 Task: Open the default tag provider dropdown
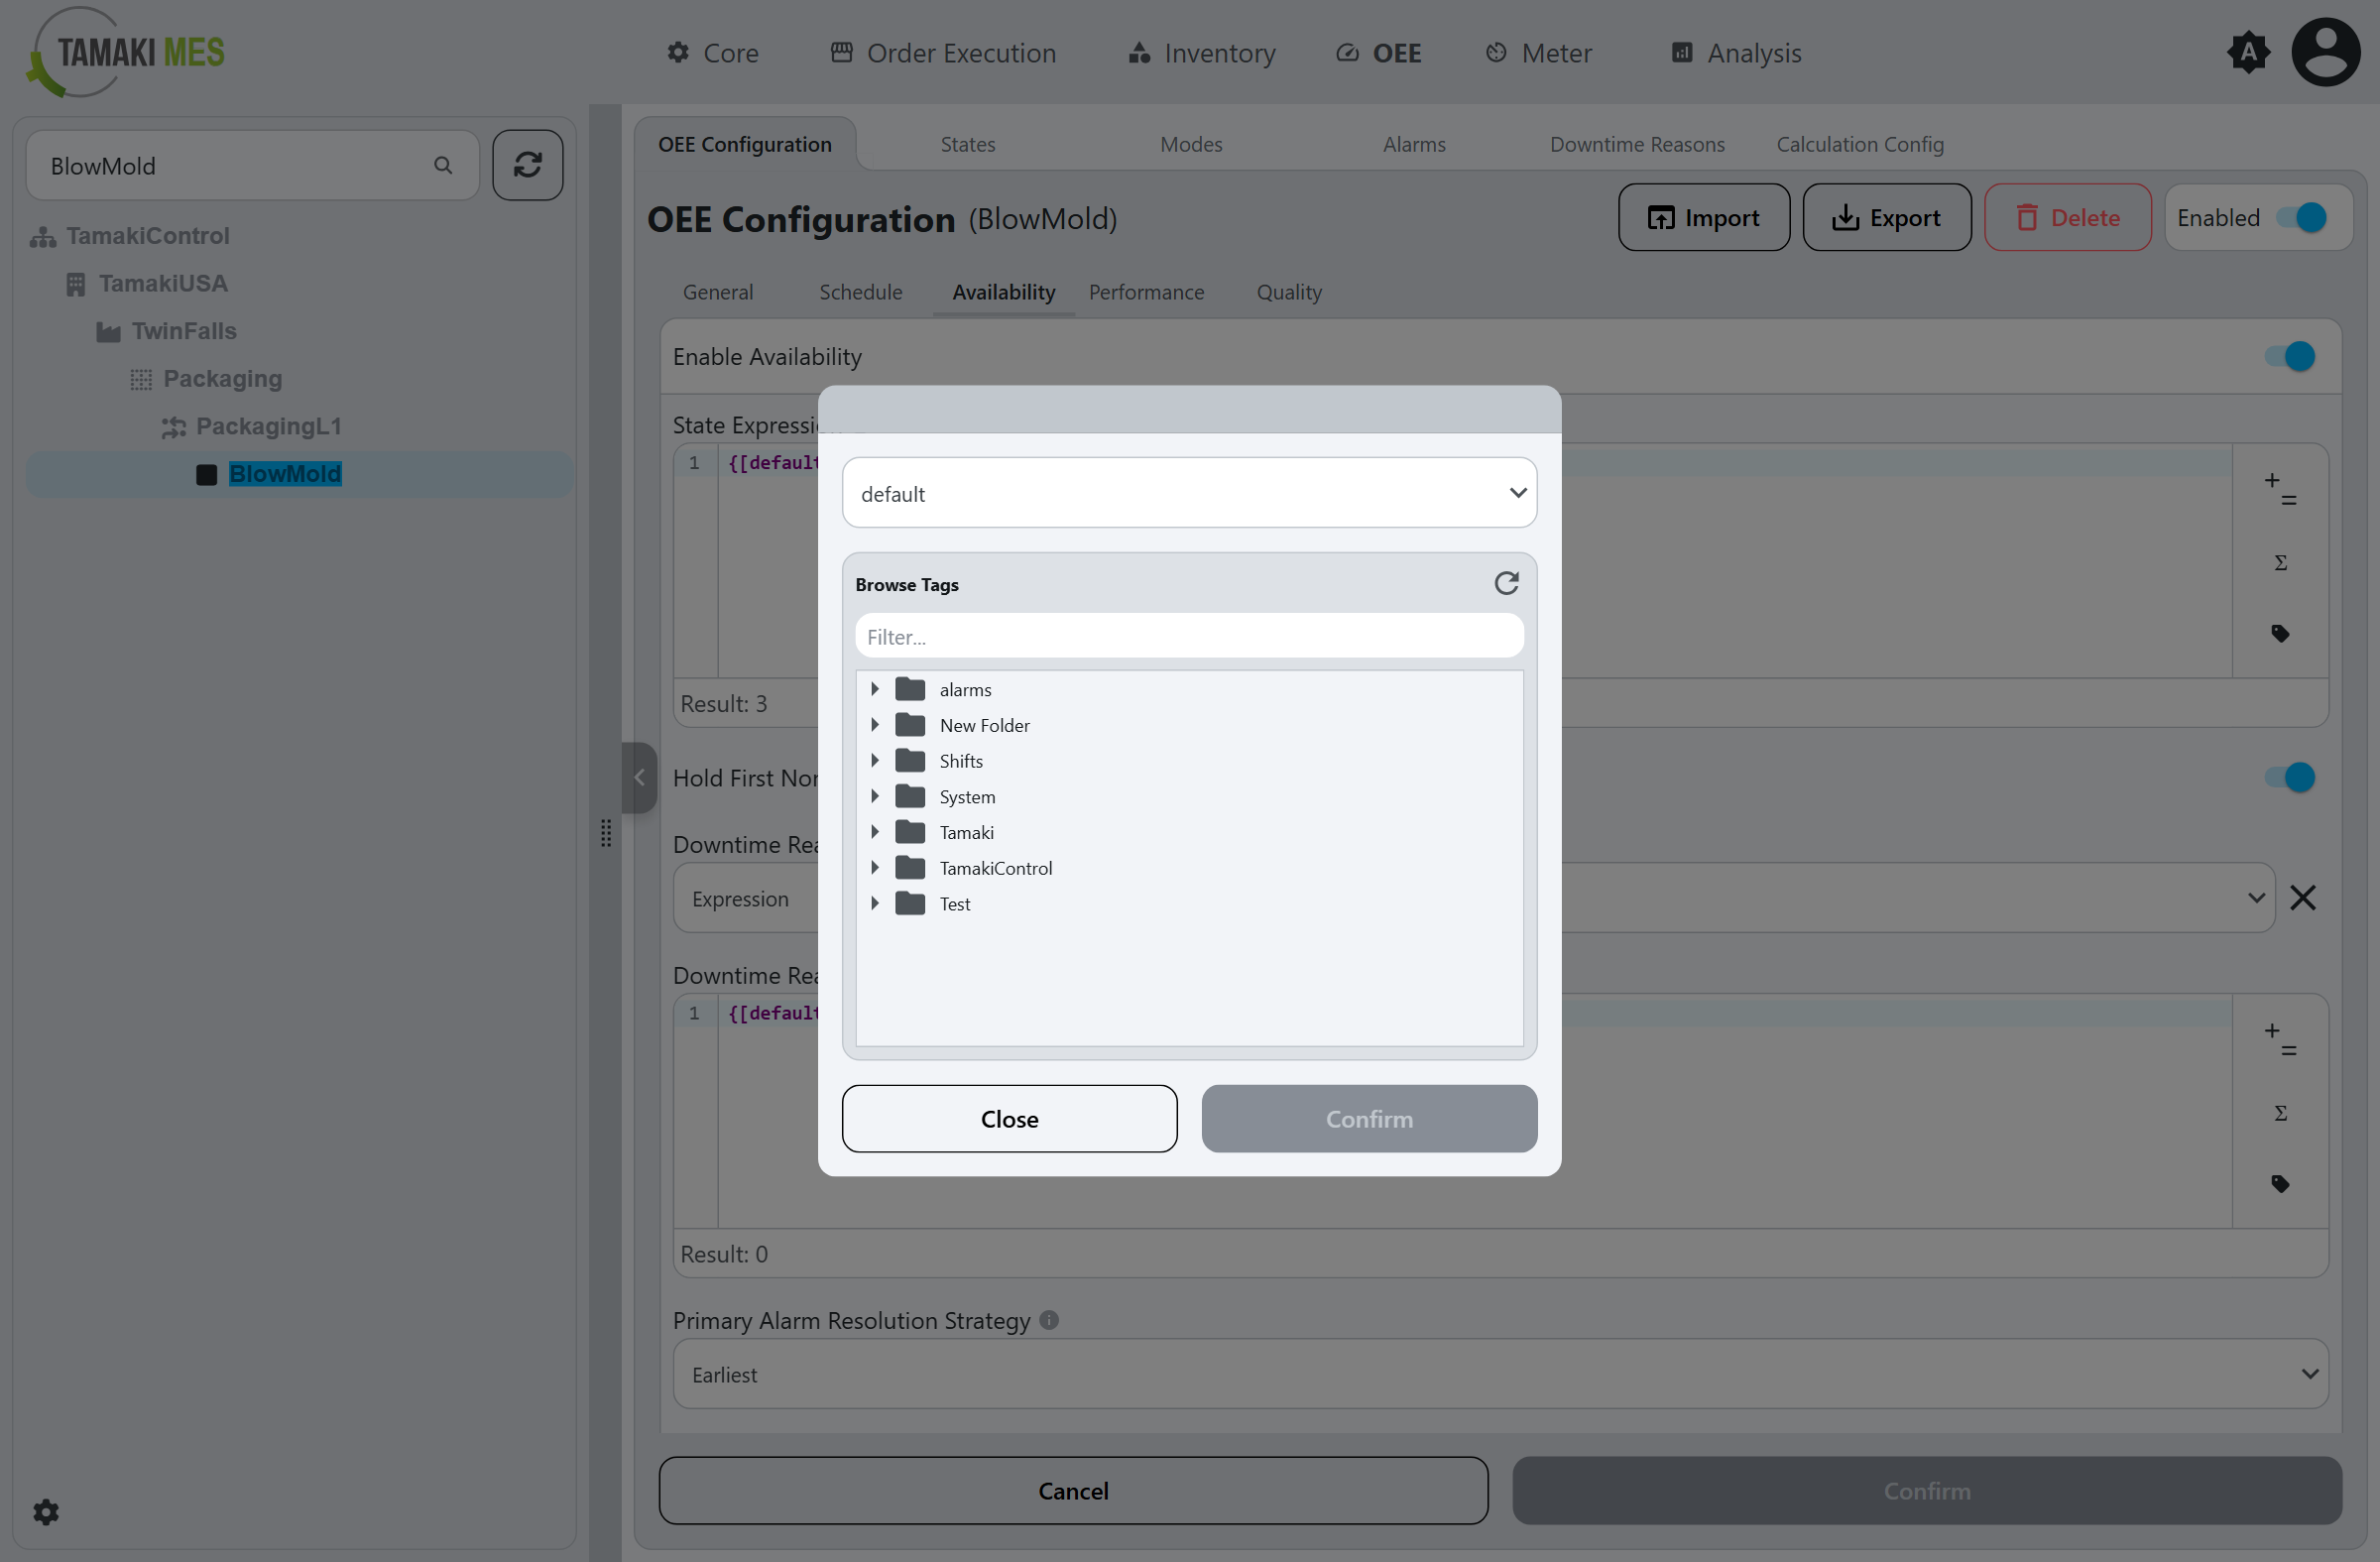coord(1189,493)
